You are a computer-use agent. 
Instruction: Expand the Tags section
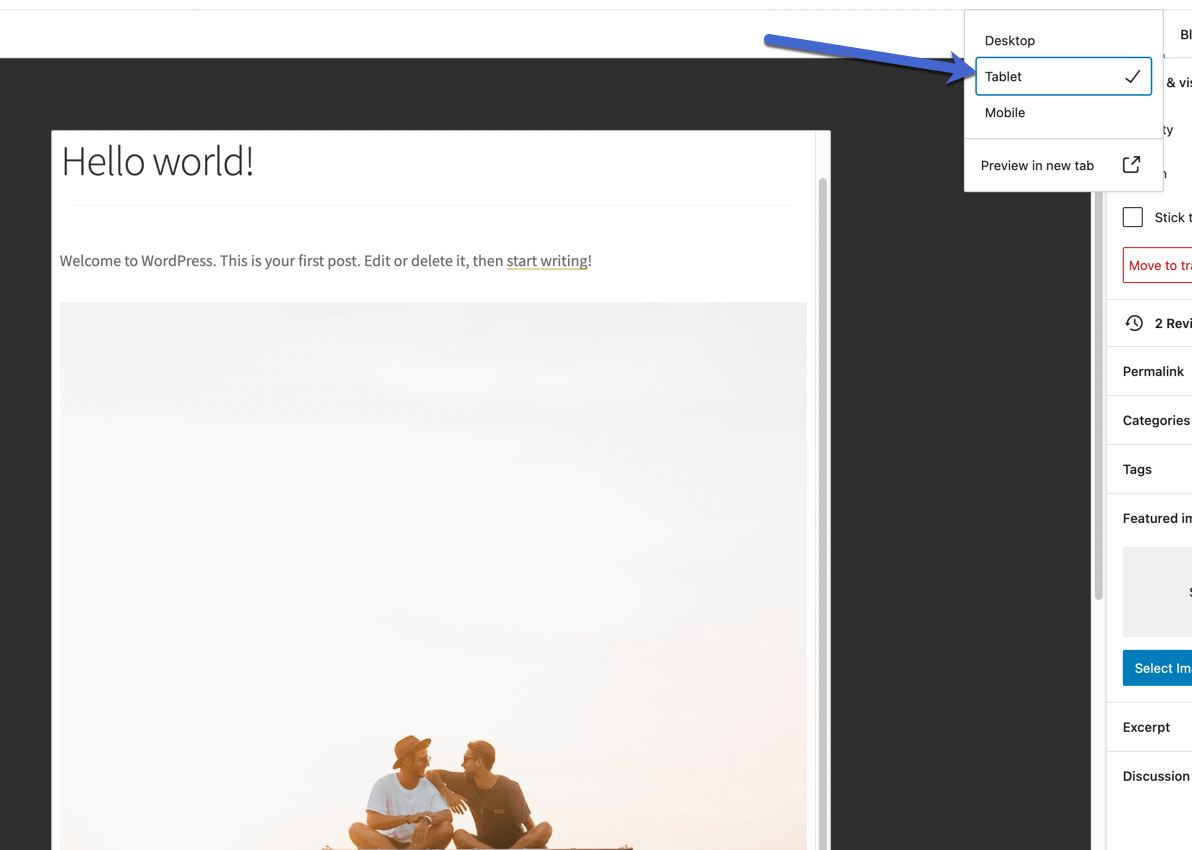click(x=1136, y=469)
